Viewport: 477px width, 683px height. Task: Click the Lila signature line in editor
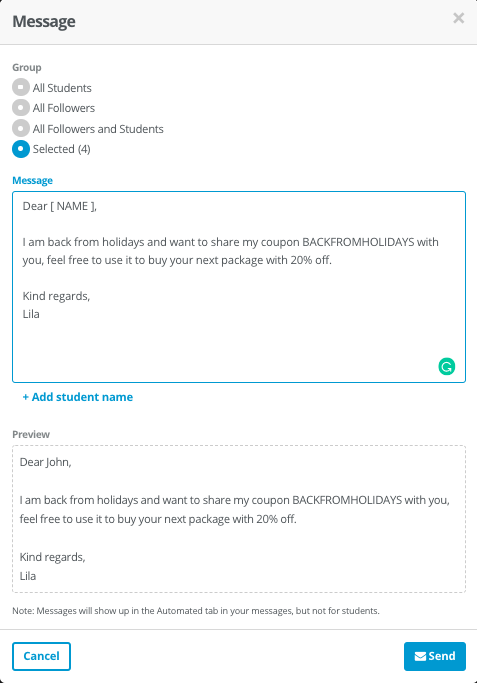[x=31, y=314]
